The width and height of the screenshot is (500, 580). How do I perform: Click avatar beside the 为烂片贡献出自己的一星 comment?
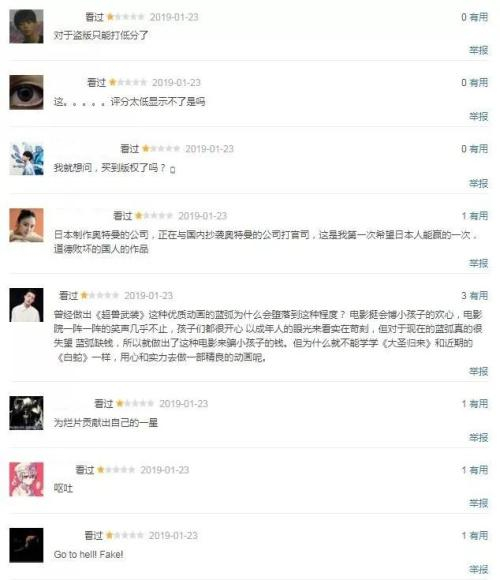click(26, 413)
